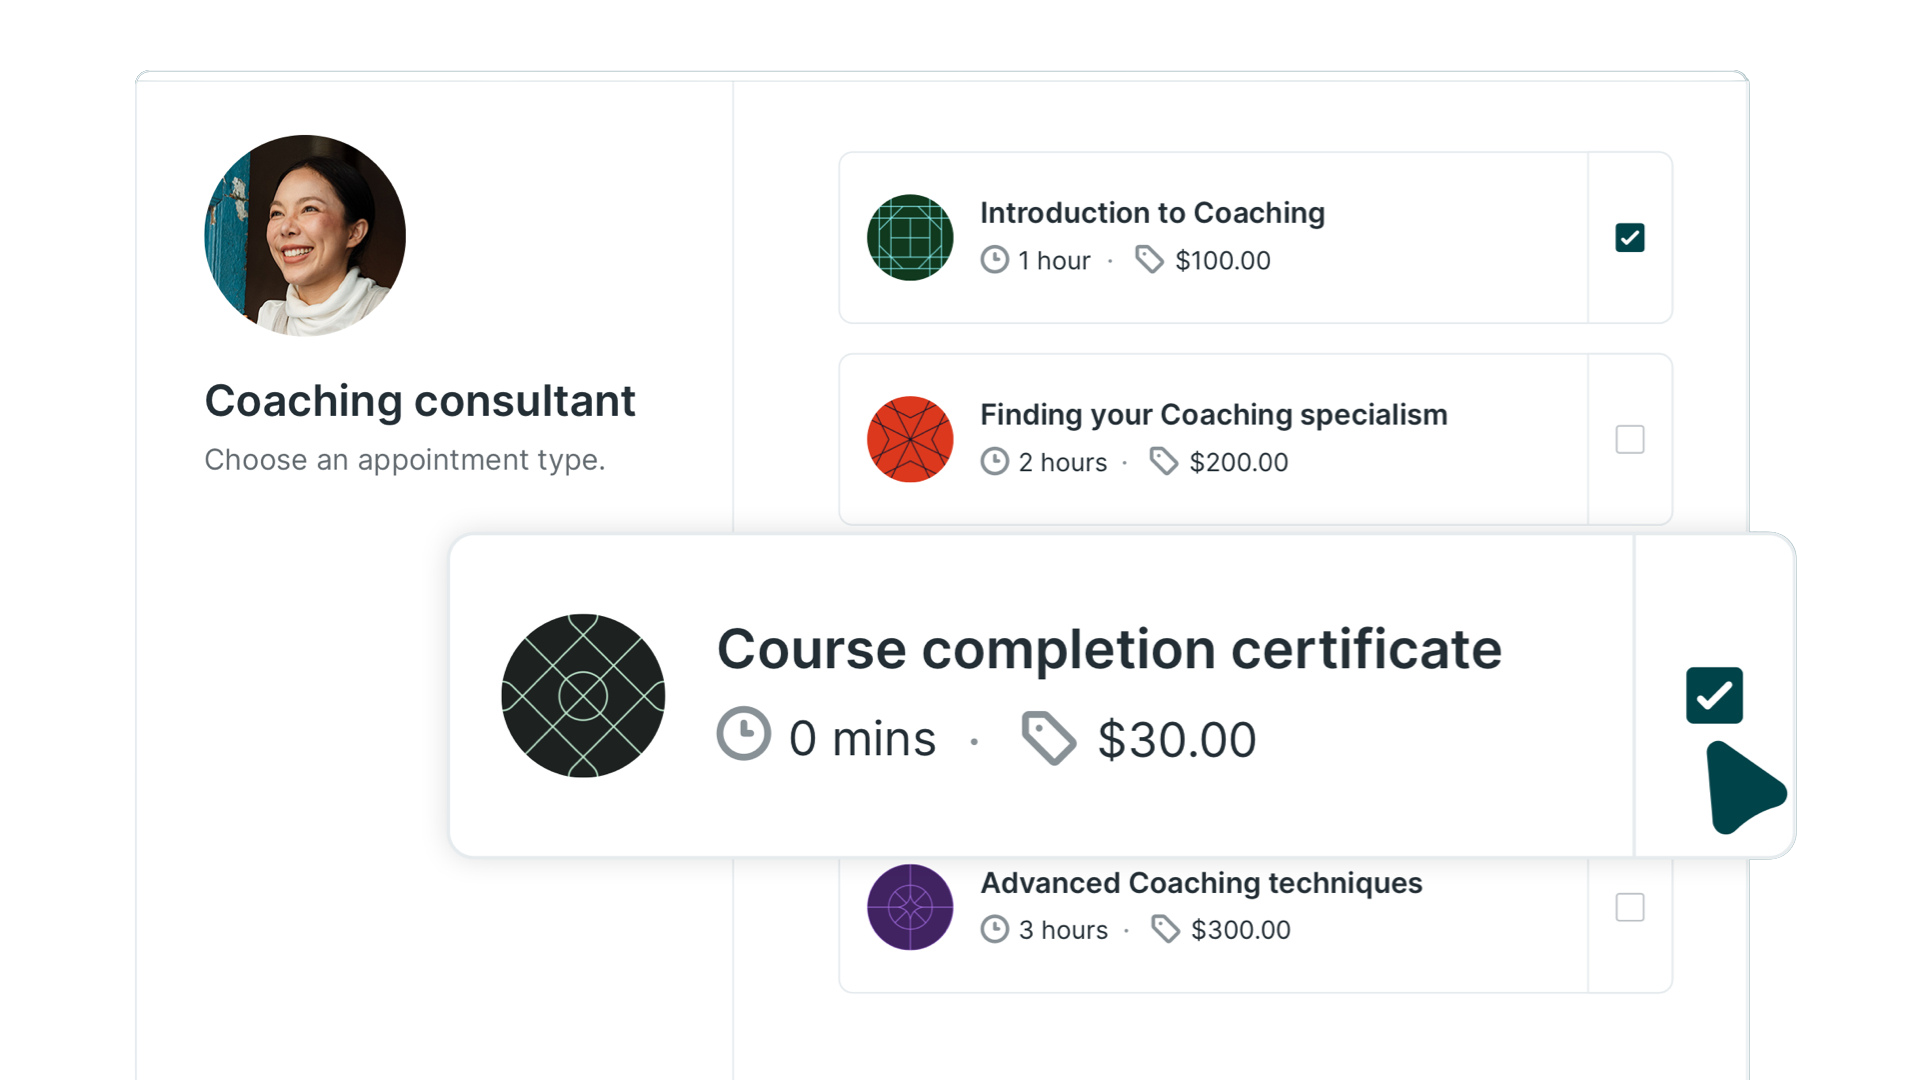Open the Finding your Coaching specialism title
The image size is (1920, 1080).
(x=1213, y=415)
